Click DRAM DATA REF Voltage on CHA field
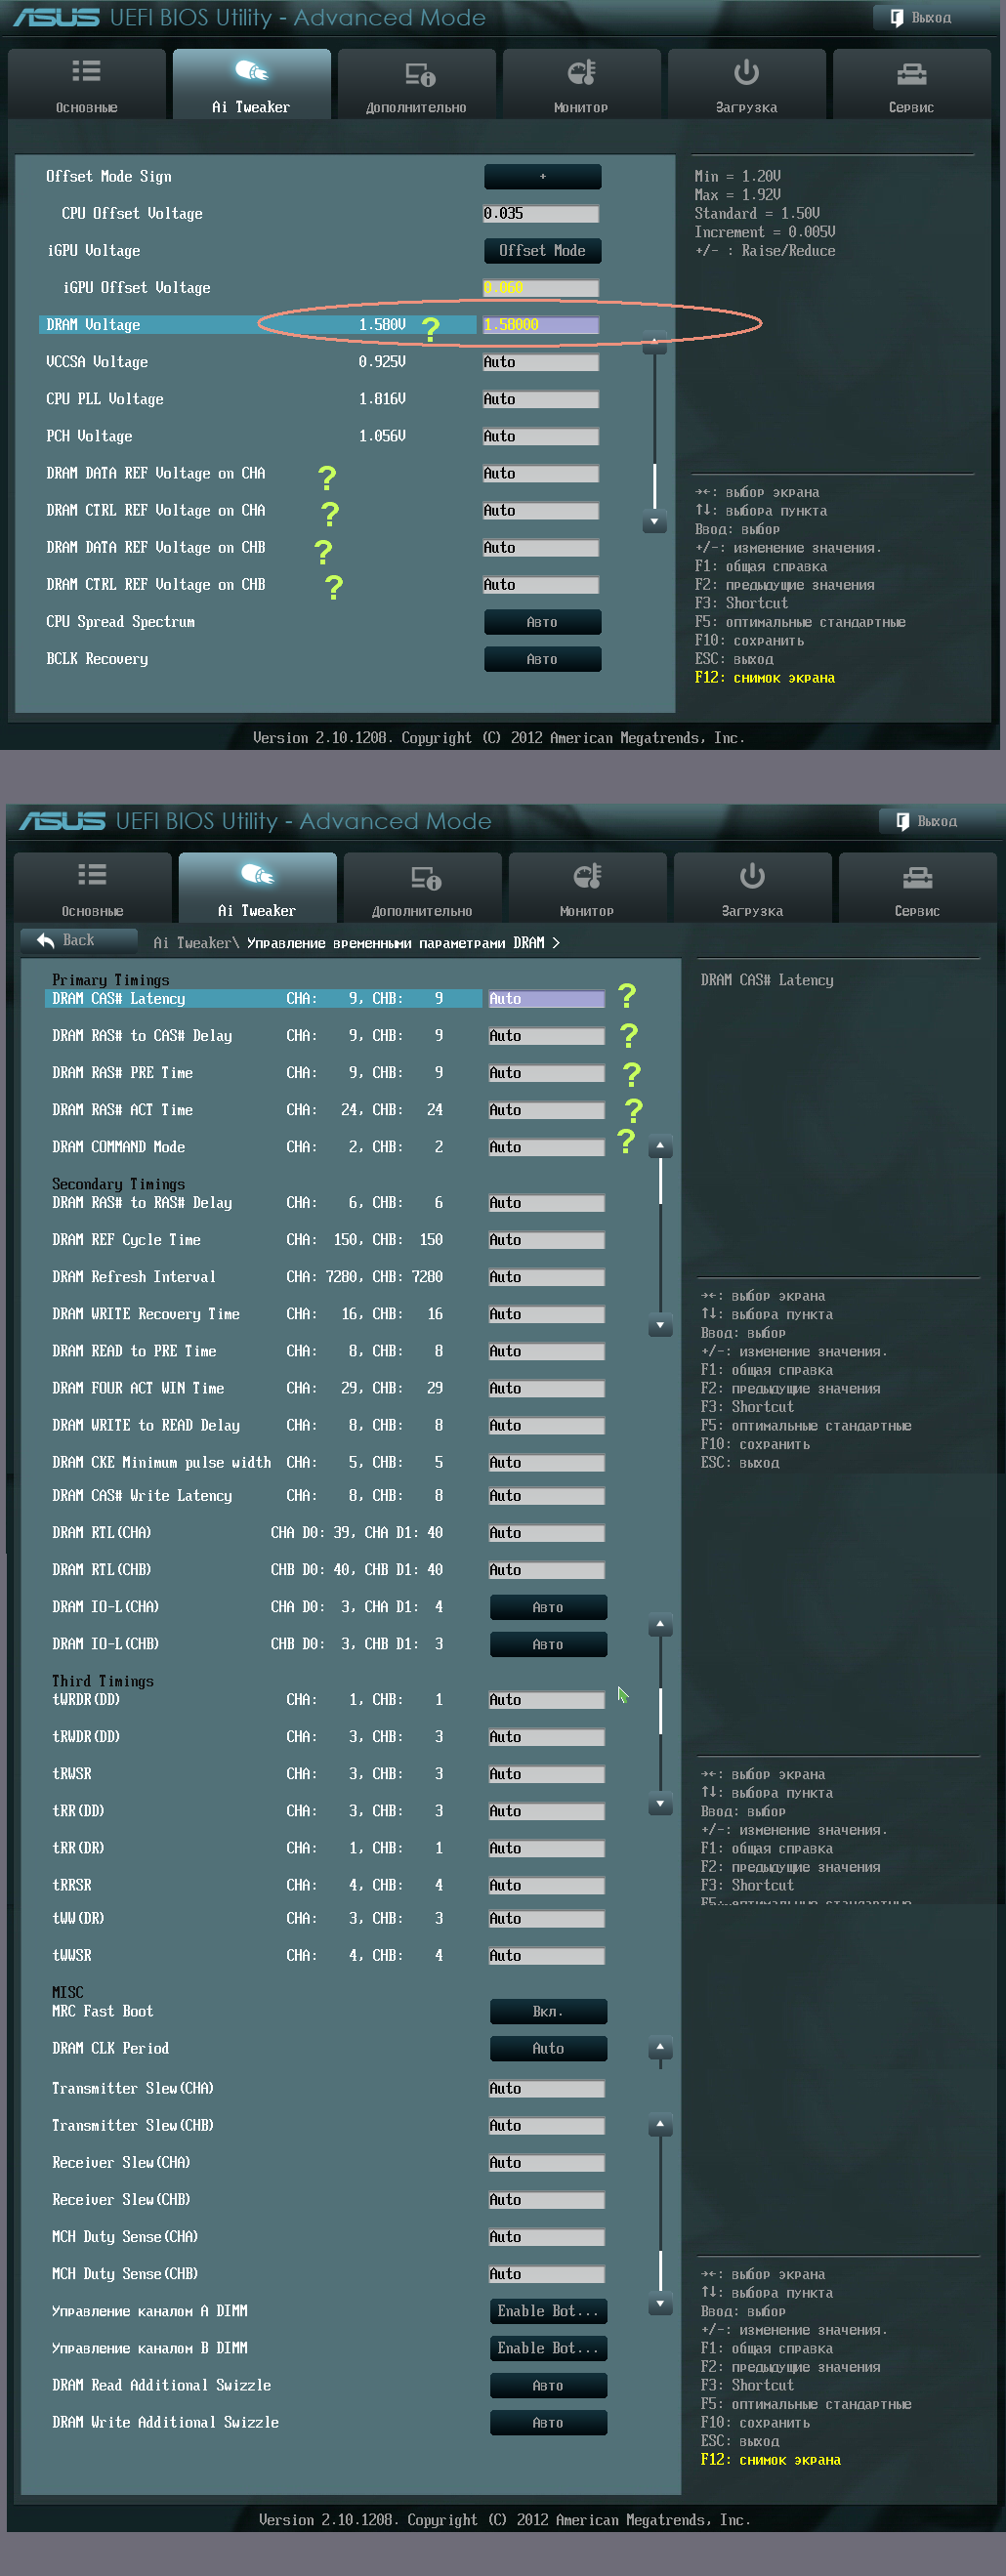The height and width of the screenshot is (2576, 1006). click(x=541, y=473)
